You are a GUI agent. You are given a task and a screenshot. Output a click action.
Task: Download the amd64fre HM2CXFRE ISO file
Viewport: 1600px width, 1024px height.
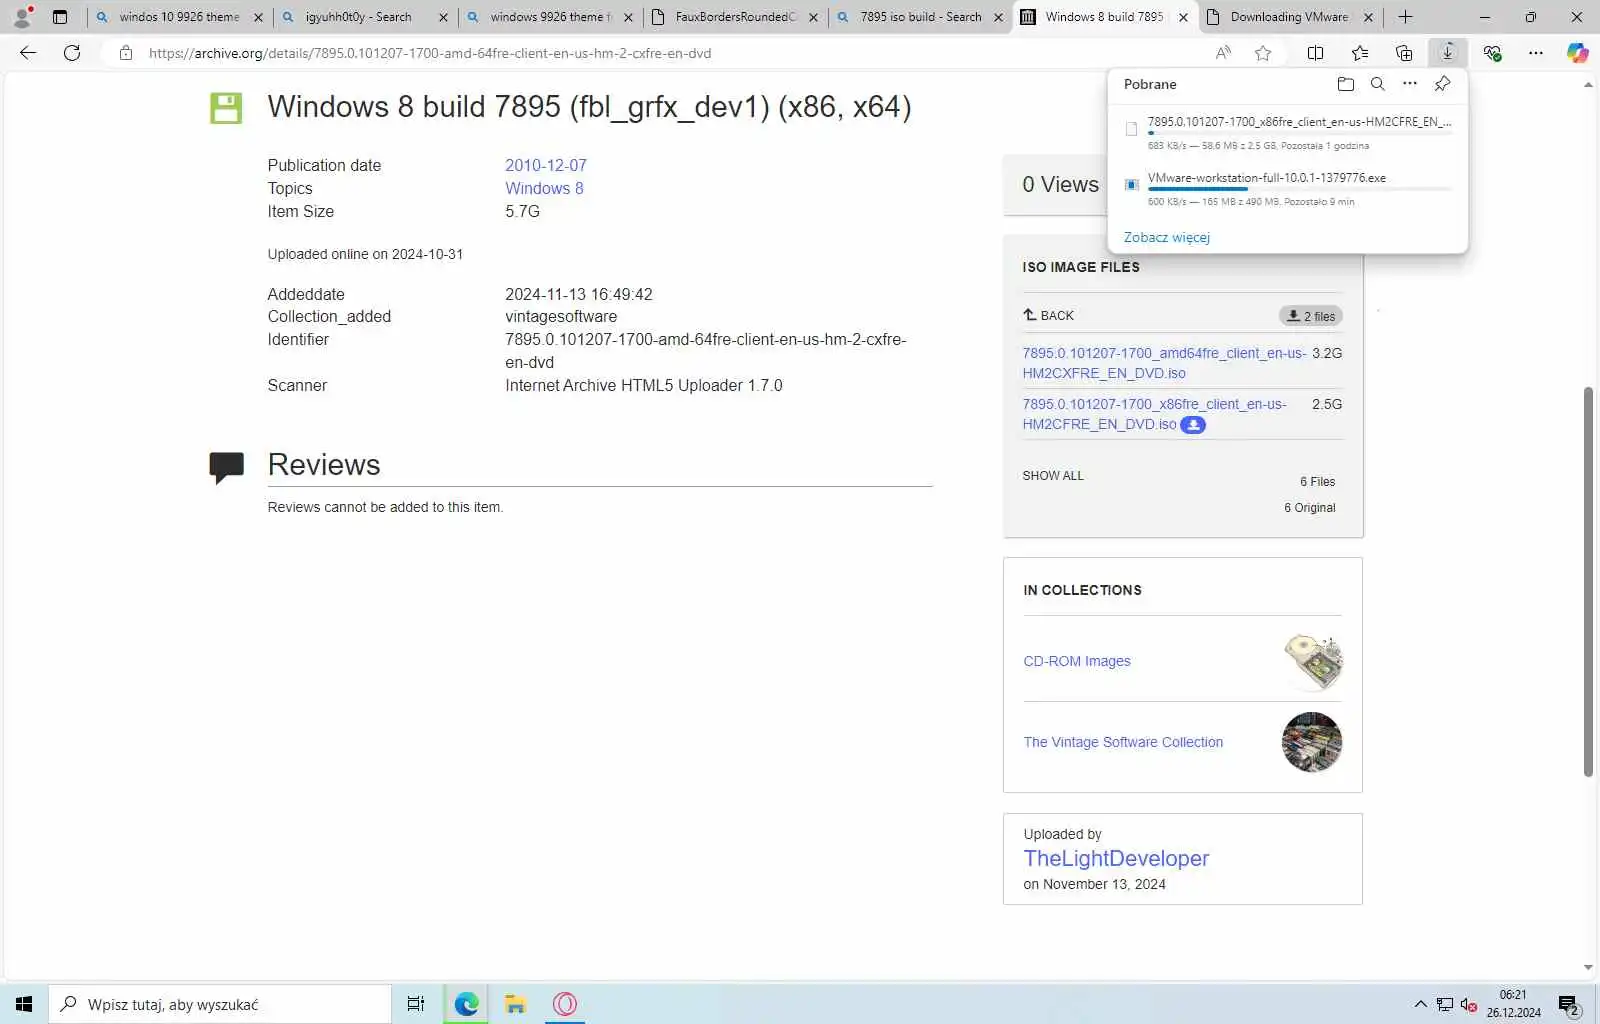(x=1164, y=363)
